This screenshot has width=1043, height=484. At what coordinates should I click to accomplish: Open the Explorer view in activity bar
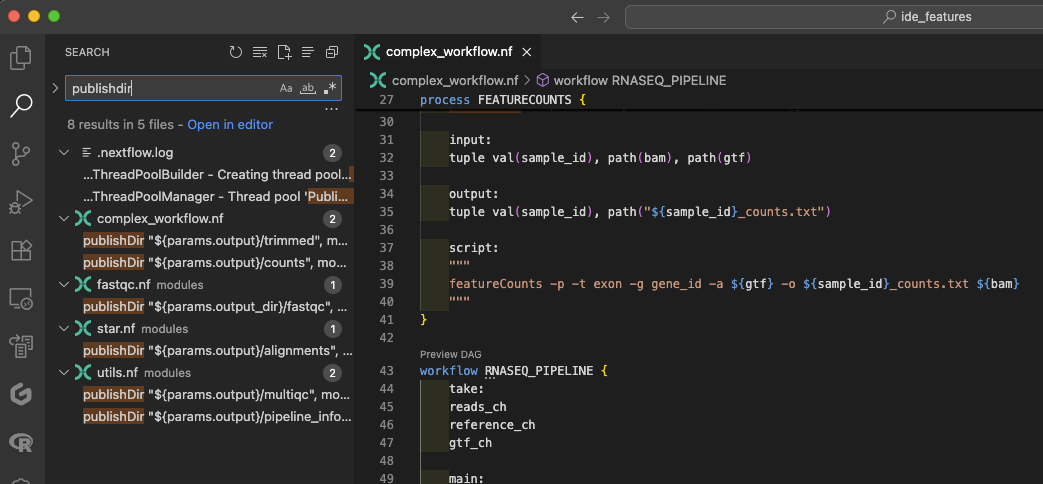[x=21, y=58]
